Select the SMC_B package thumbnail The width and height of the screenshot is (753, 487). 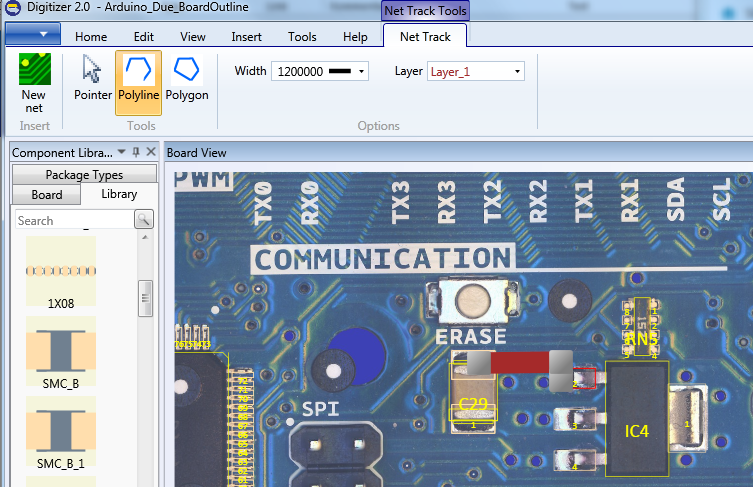pyautogui.click(x=61, y=352)
